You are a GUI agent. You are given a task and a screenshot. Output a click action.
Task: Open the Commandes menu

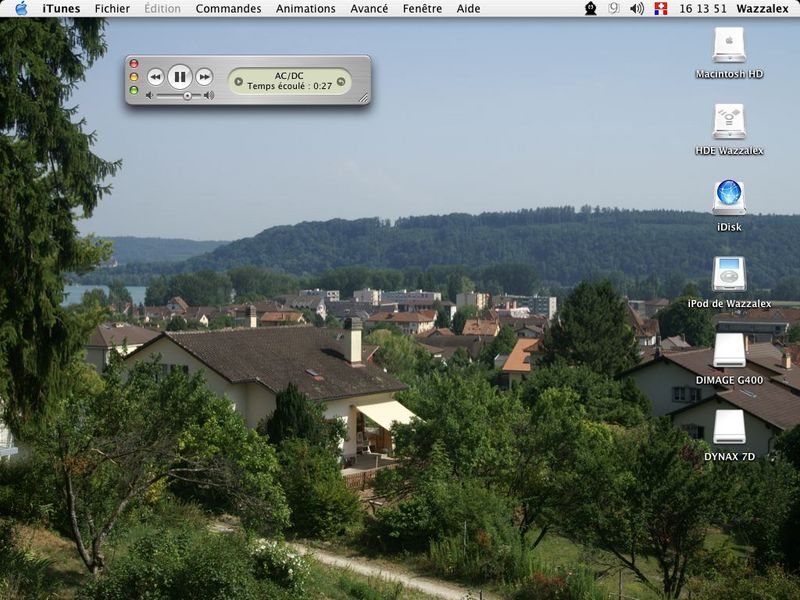pos(228,9)
